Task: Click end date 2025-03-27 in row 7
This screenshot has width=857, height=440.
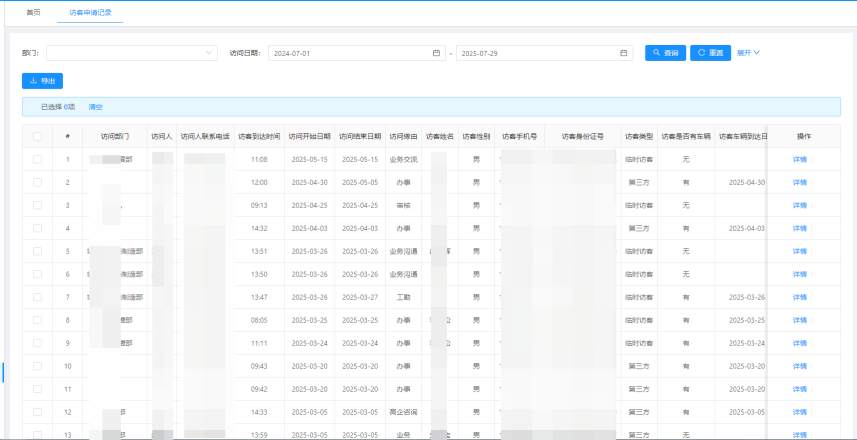Action: [360, 297]
